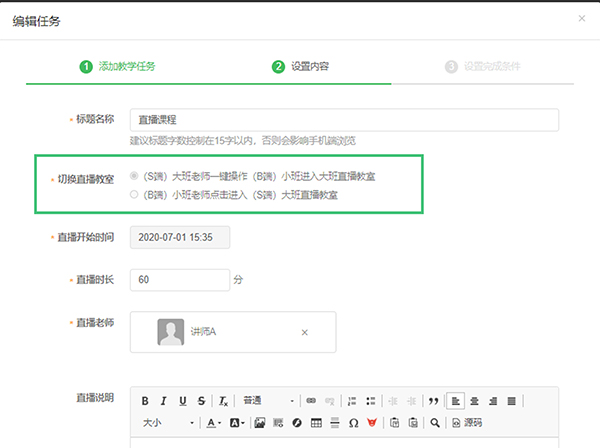Align text to center in editor

point(474,401)
